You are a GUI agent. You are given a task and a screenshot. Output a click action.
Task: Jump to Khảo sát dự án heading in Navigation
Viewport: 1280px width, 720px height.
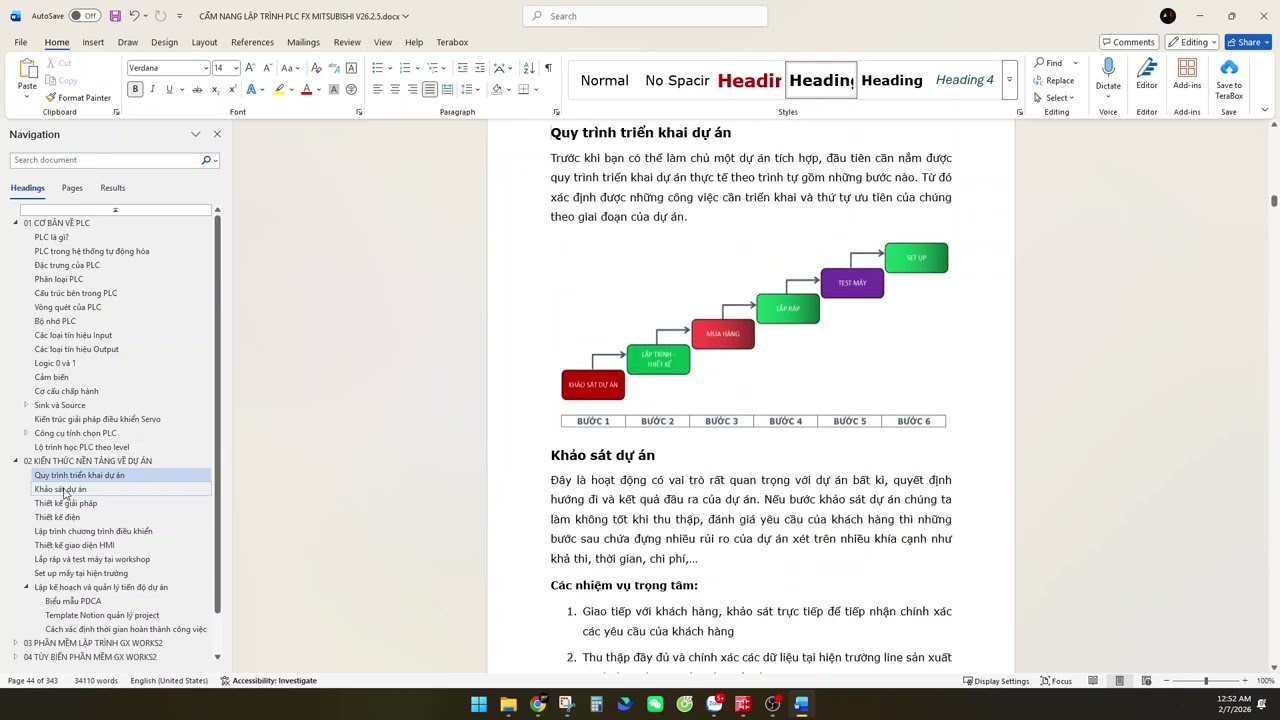click(61, 489)
